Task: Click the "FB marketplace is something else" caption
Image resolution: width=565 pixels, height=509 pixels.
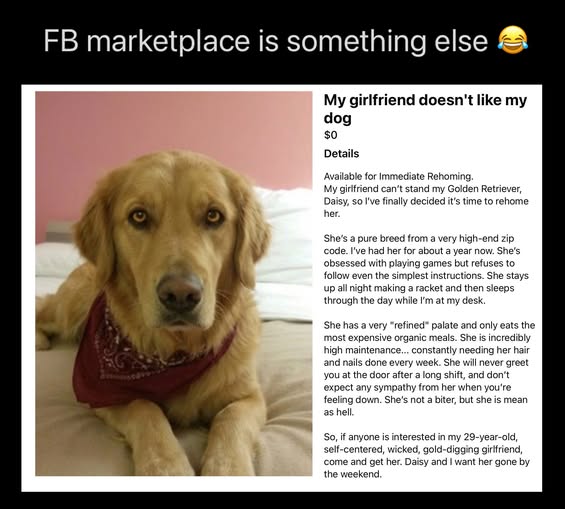Action: (x=266, y=41)
